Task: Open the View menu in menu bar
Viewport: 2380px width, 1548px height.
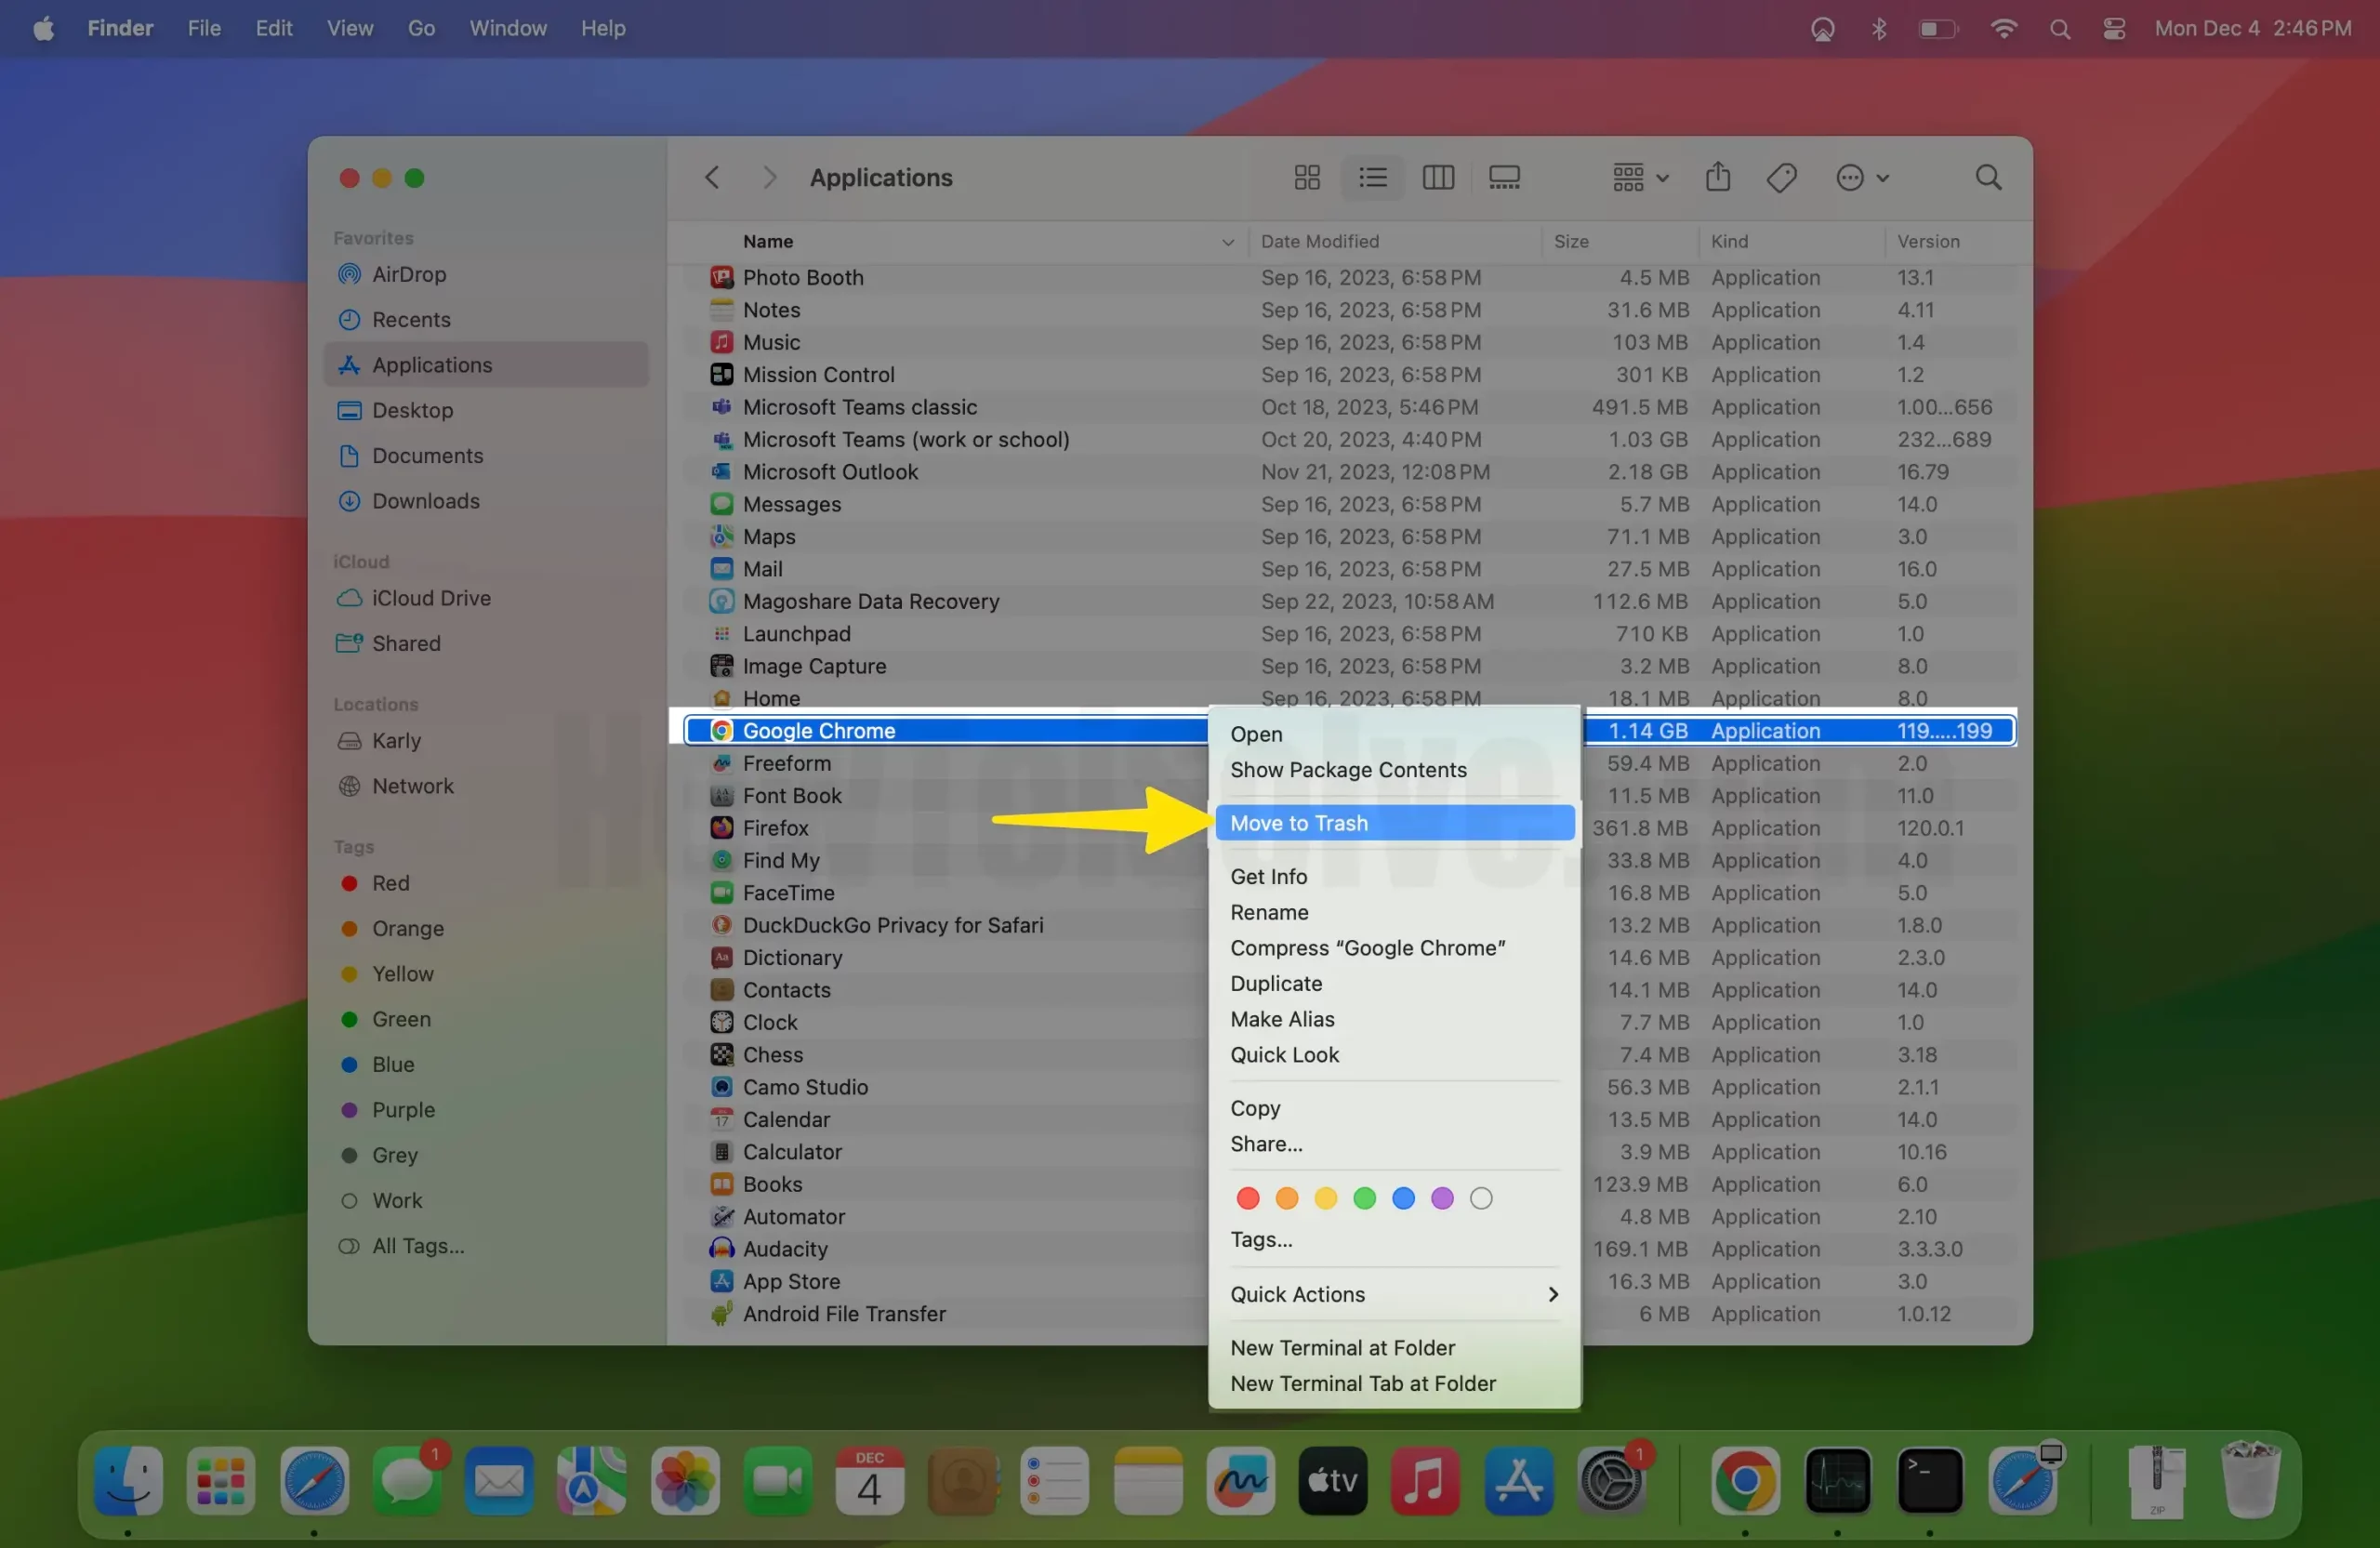Action: pos(349,28)
